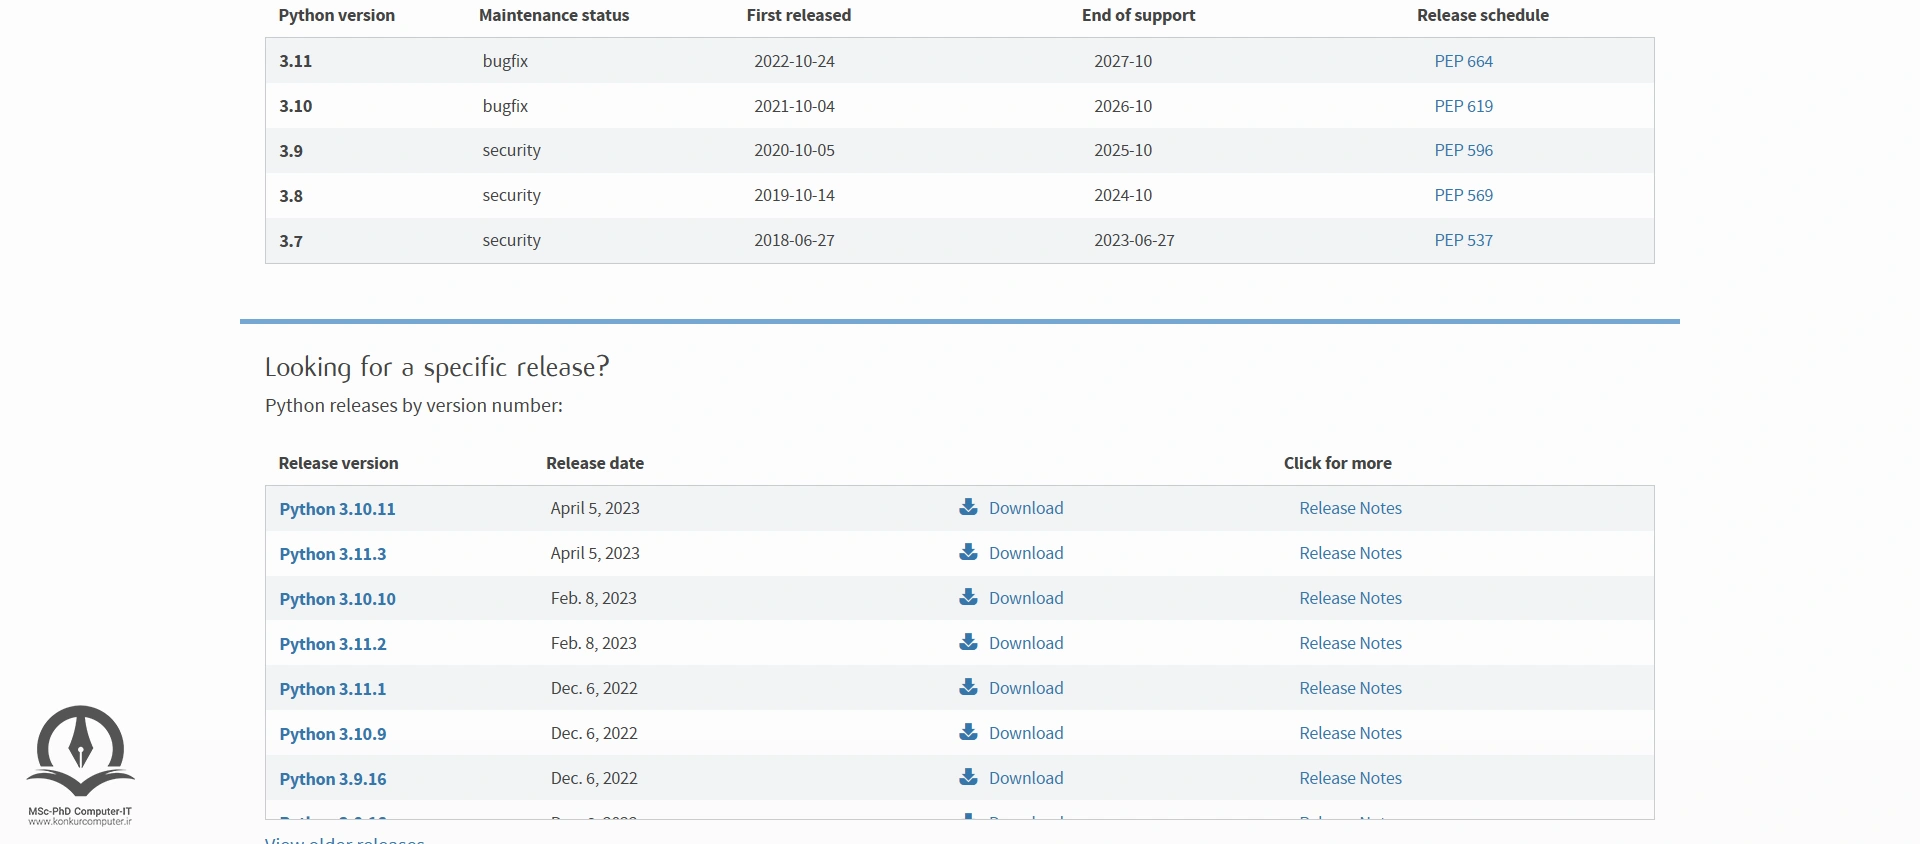This screenshot has height=844, width=1920.
Task: Open the Python 3.10.11 release page
Action: [337, 509]
